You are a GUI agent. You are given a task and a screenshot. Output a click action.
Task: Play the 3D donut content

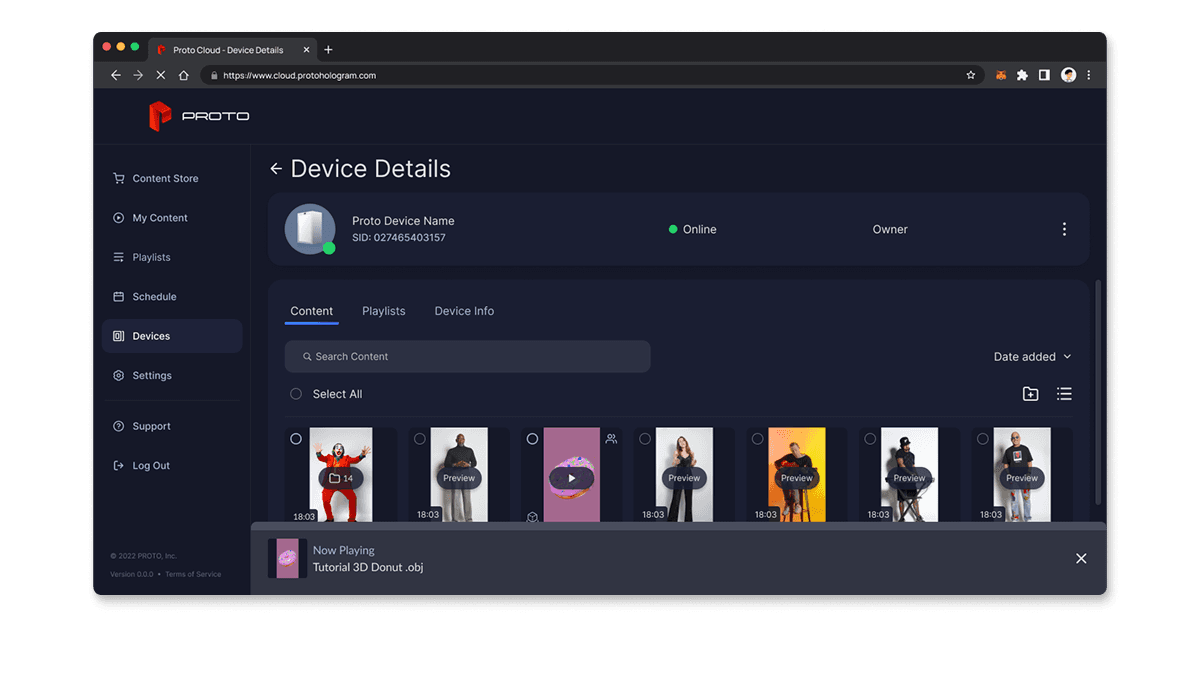[x=572, y=478]
